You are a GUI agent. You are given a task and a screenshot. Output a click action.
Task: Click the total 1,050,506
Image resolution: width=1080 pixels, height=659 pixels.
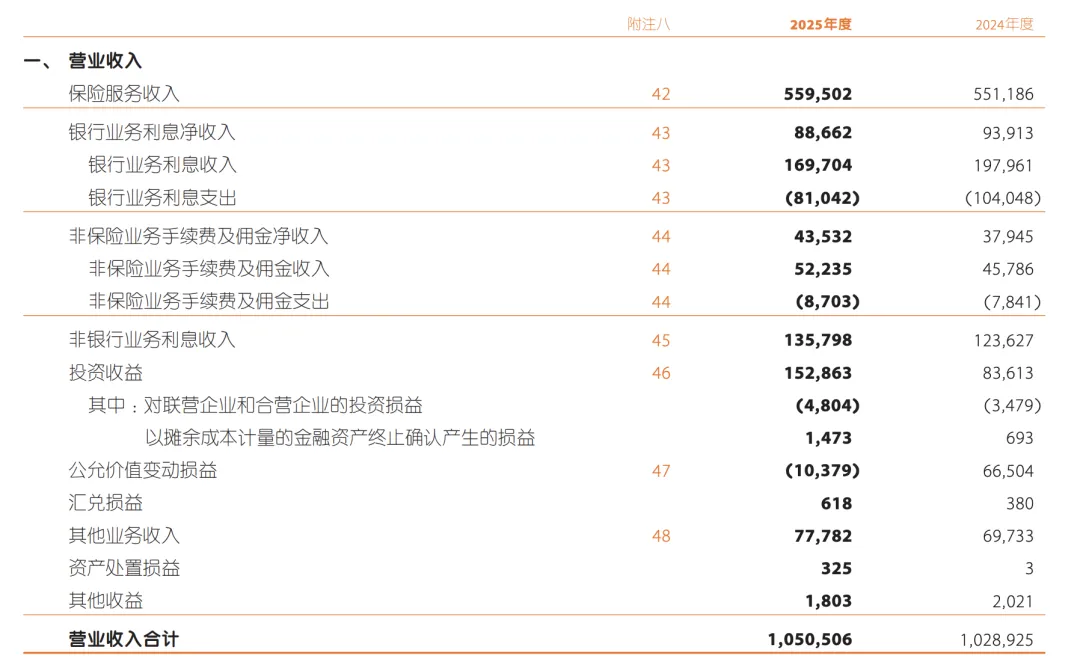pos(809,640)
